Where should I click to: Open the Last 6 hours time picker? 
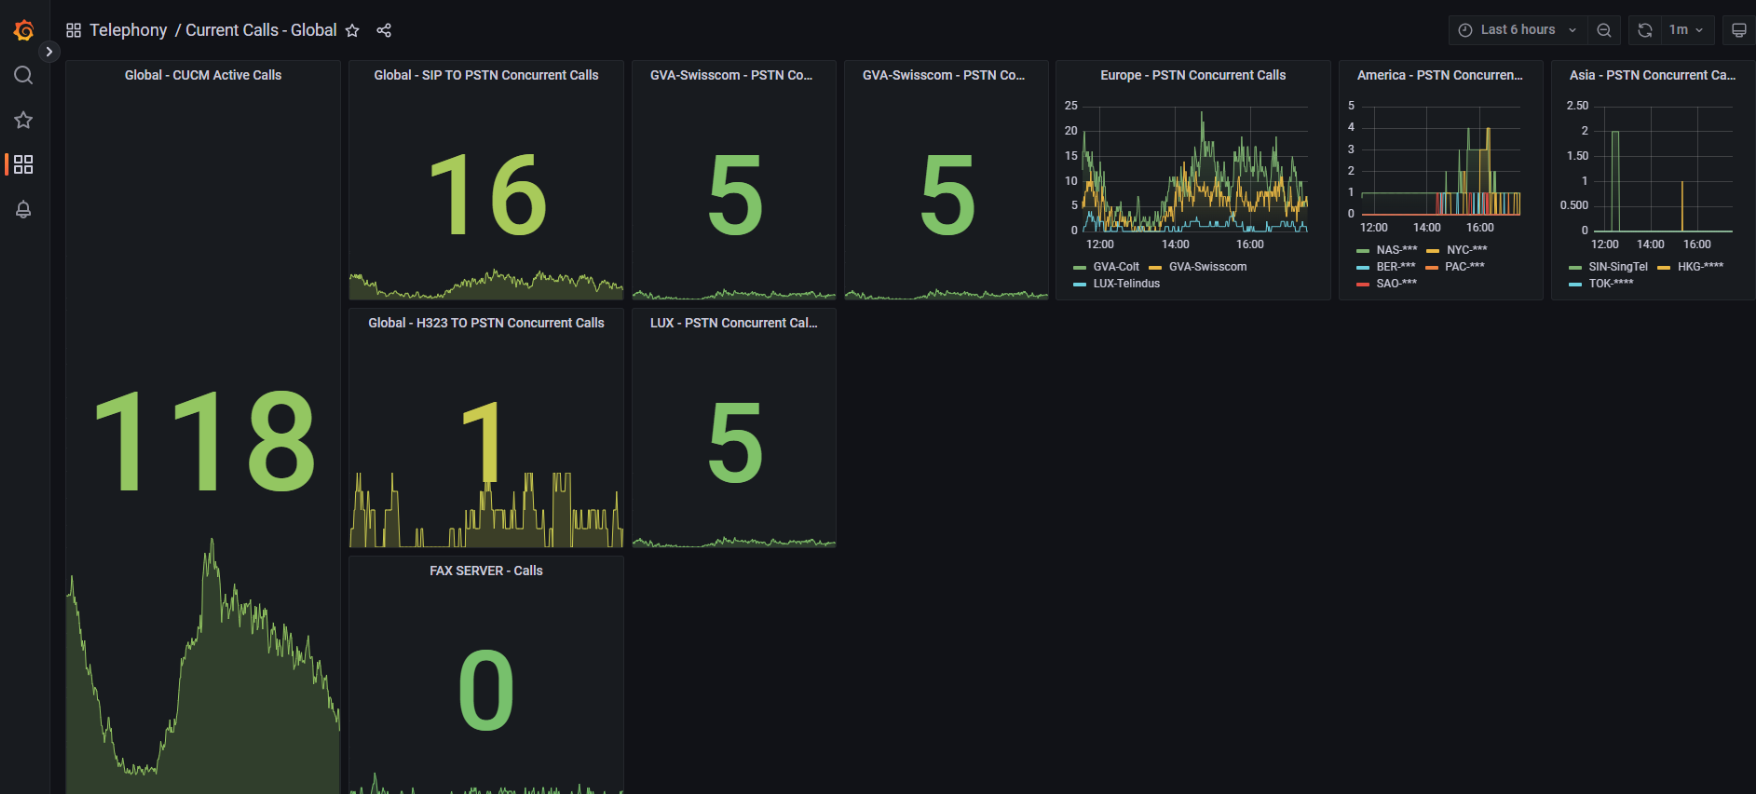(x=1516, y=30)
